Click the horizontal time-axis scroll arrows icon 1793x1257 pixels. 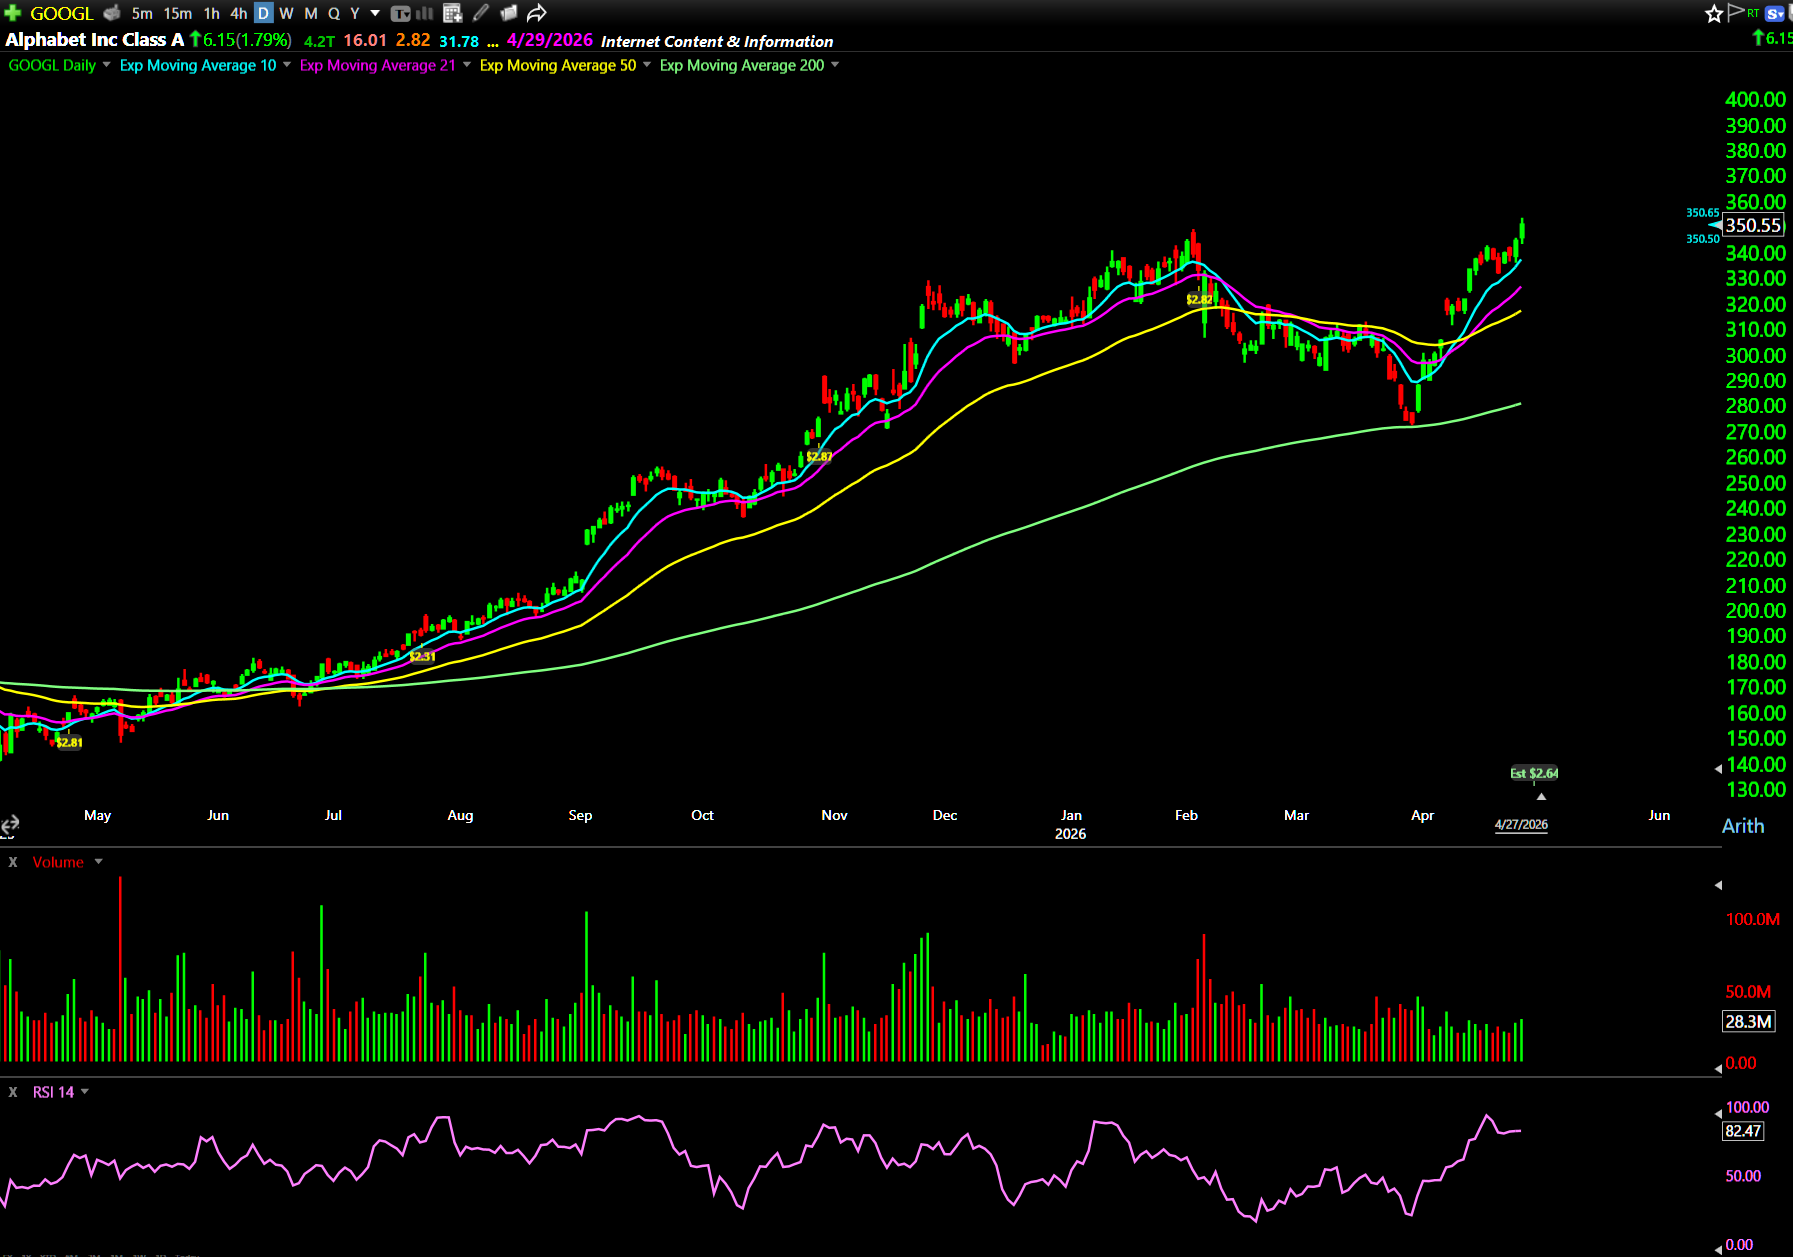10,825
